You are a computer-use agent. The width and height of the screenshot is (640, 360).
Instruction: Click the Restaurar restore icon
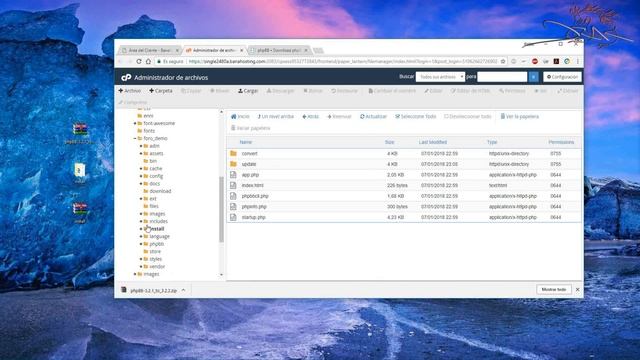pos(344,91)
